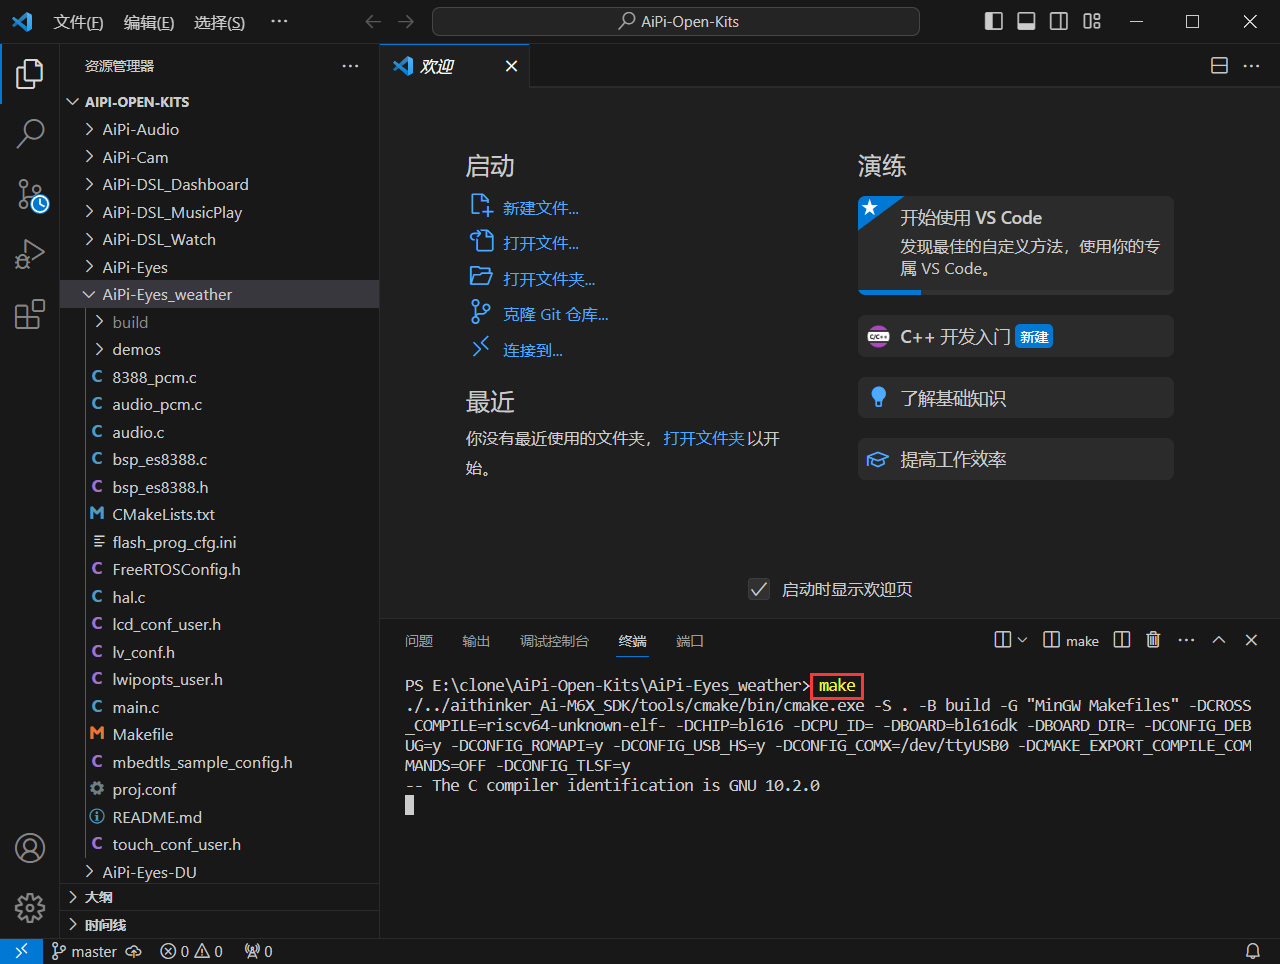Open main.c in the explorer

(220, 707)
